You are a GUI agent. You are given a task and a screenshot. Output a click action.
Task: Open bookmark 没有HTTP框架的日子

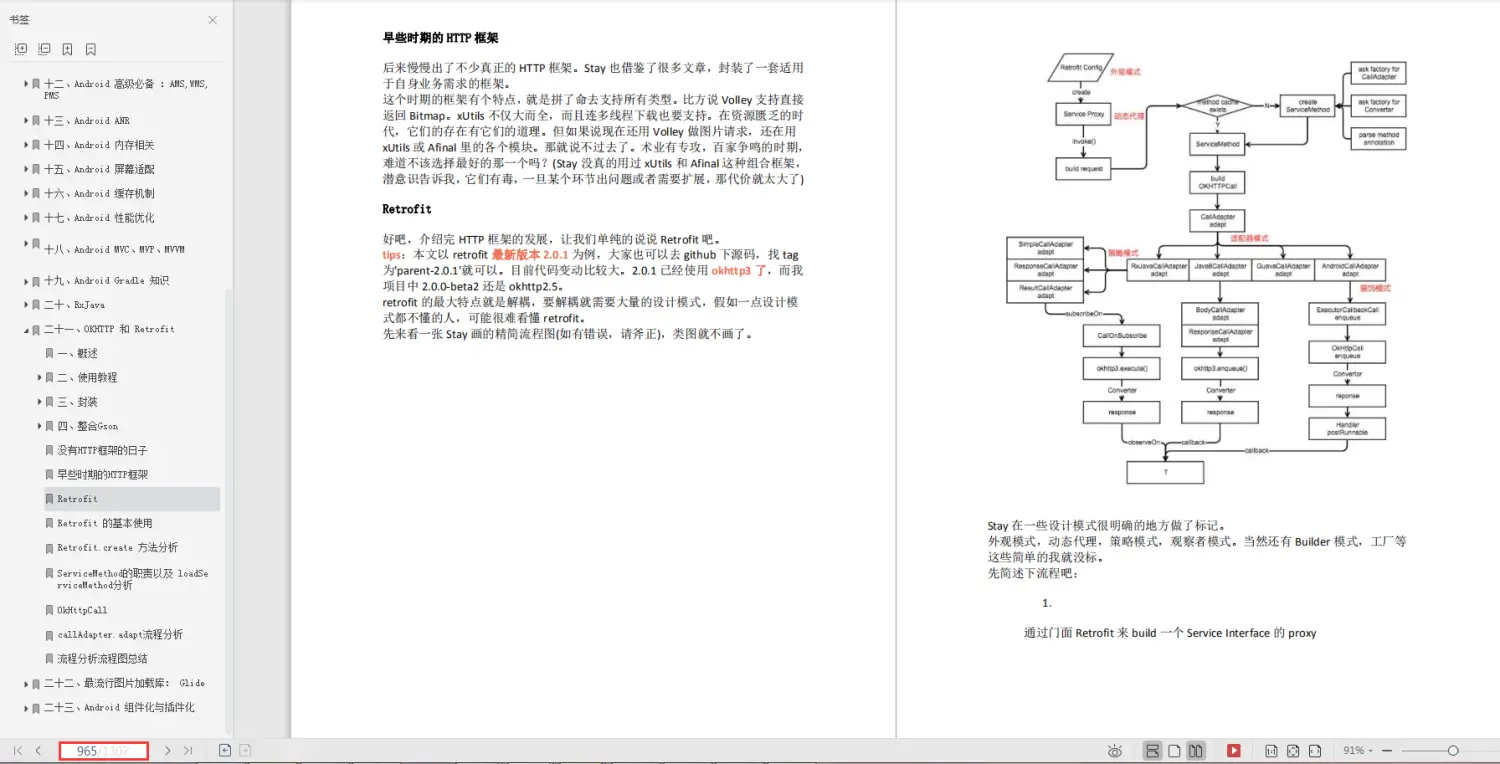pos(102,450)
